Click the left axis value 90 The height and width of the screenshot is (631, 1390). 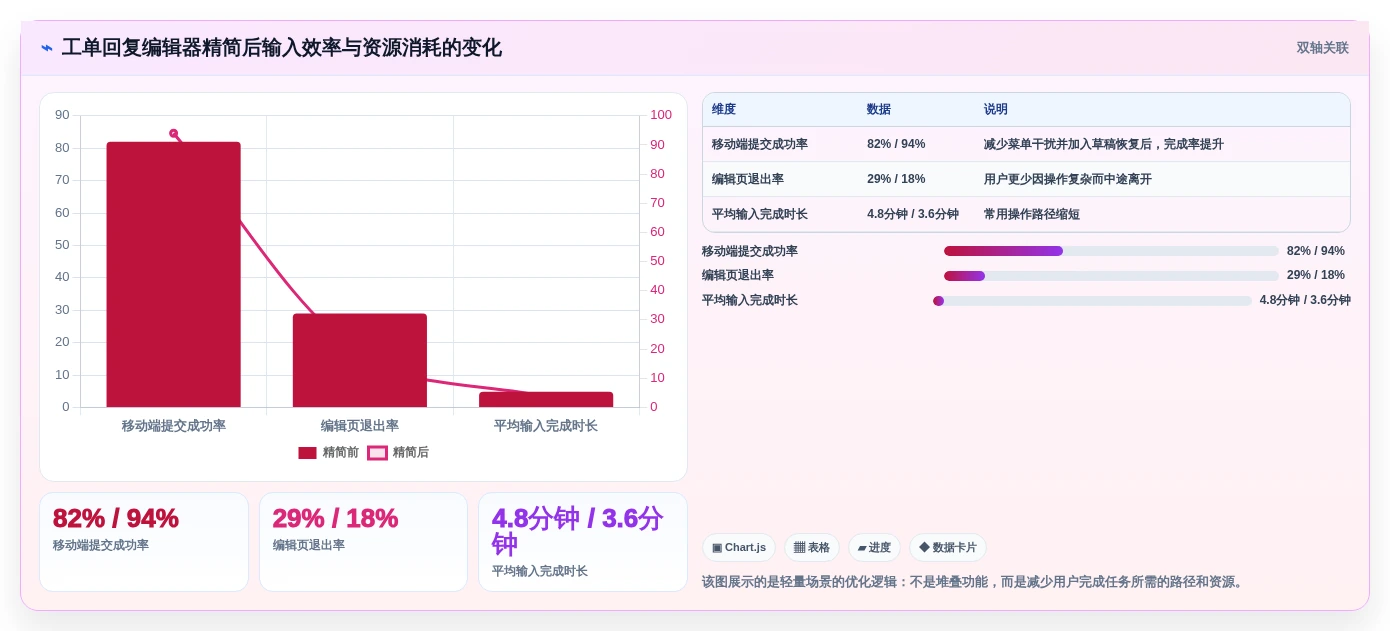[x=62, y=115]
